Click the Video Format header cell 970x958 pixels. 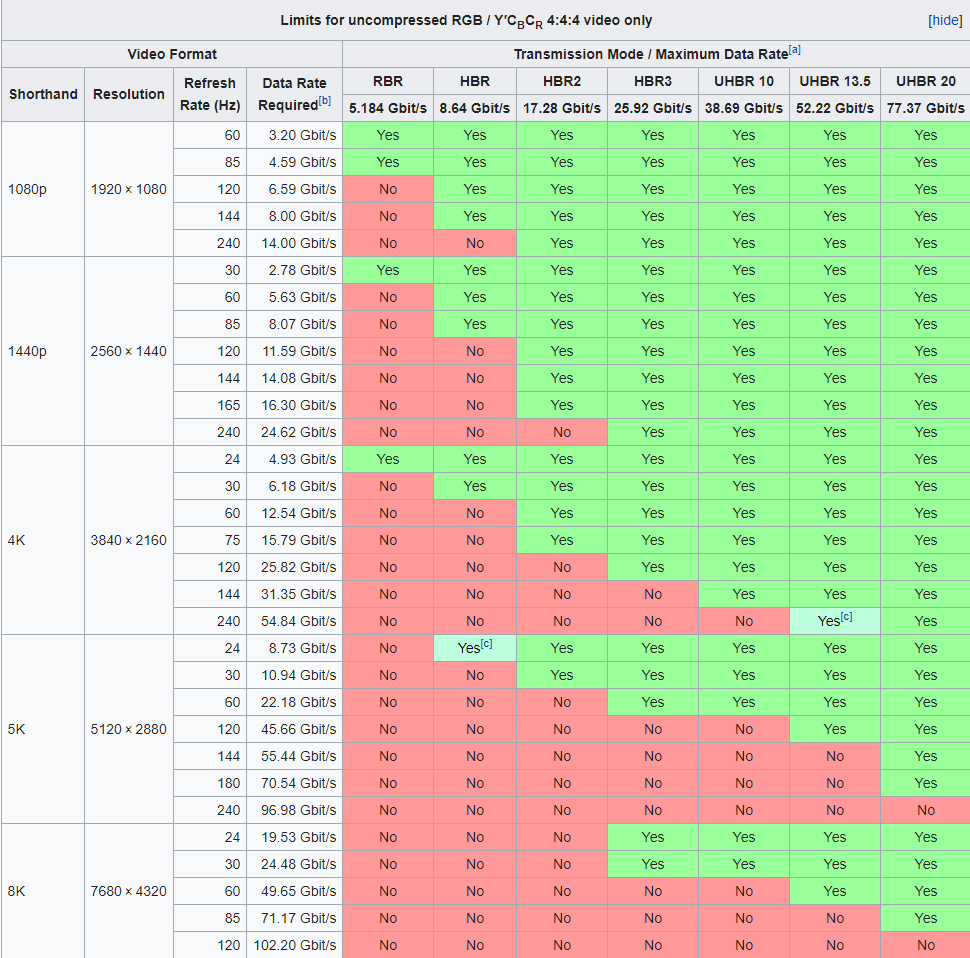pos(172,54)
